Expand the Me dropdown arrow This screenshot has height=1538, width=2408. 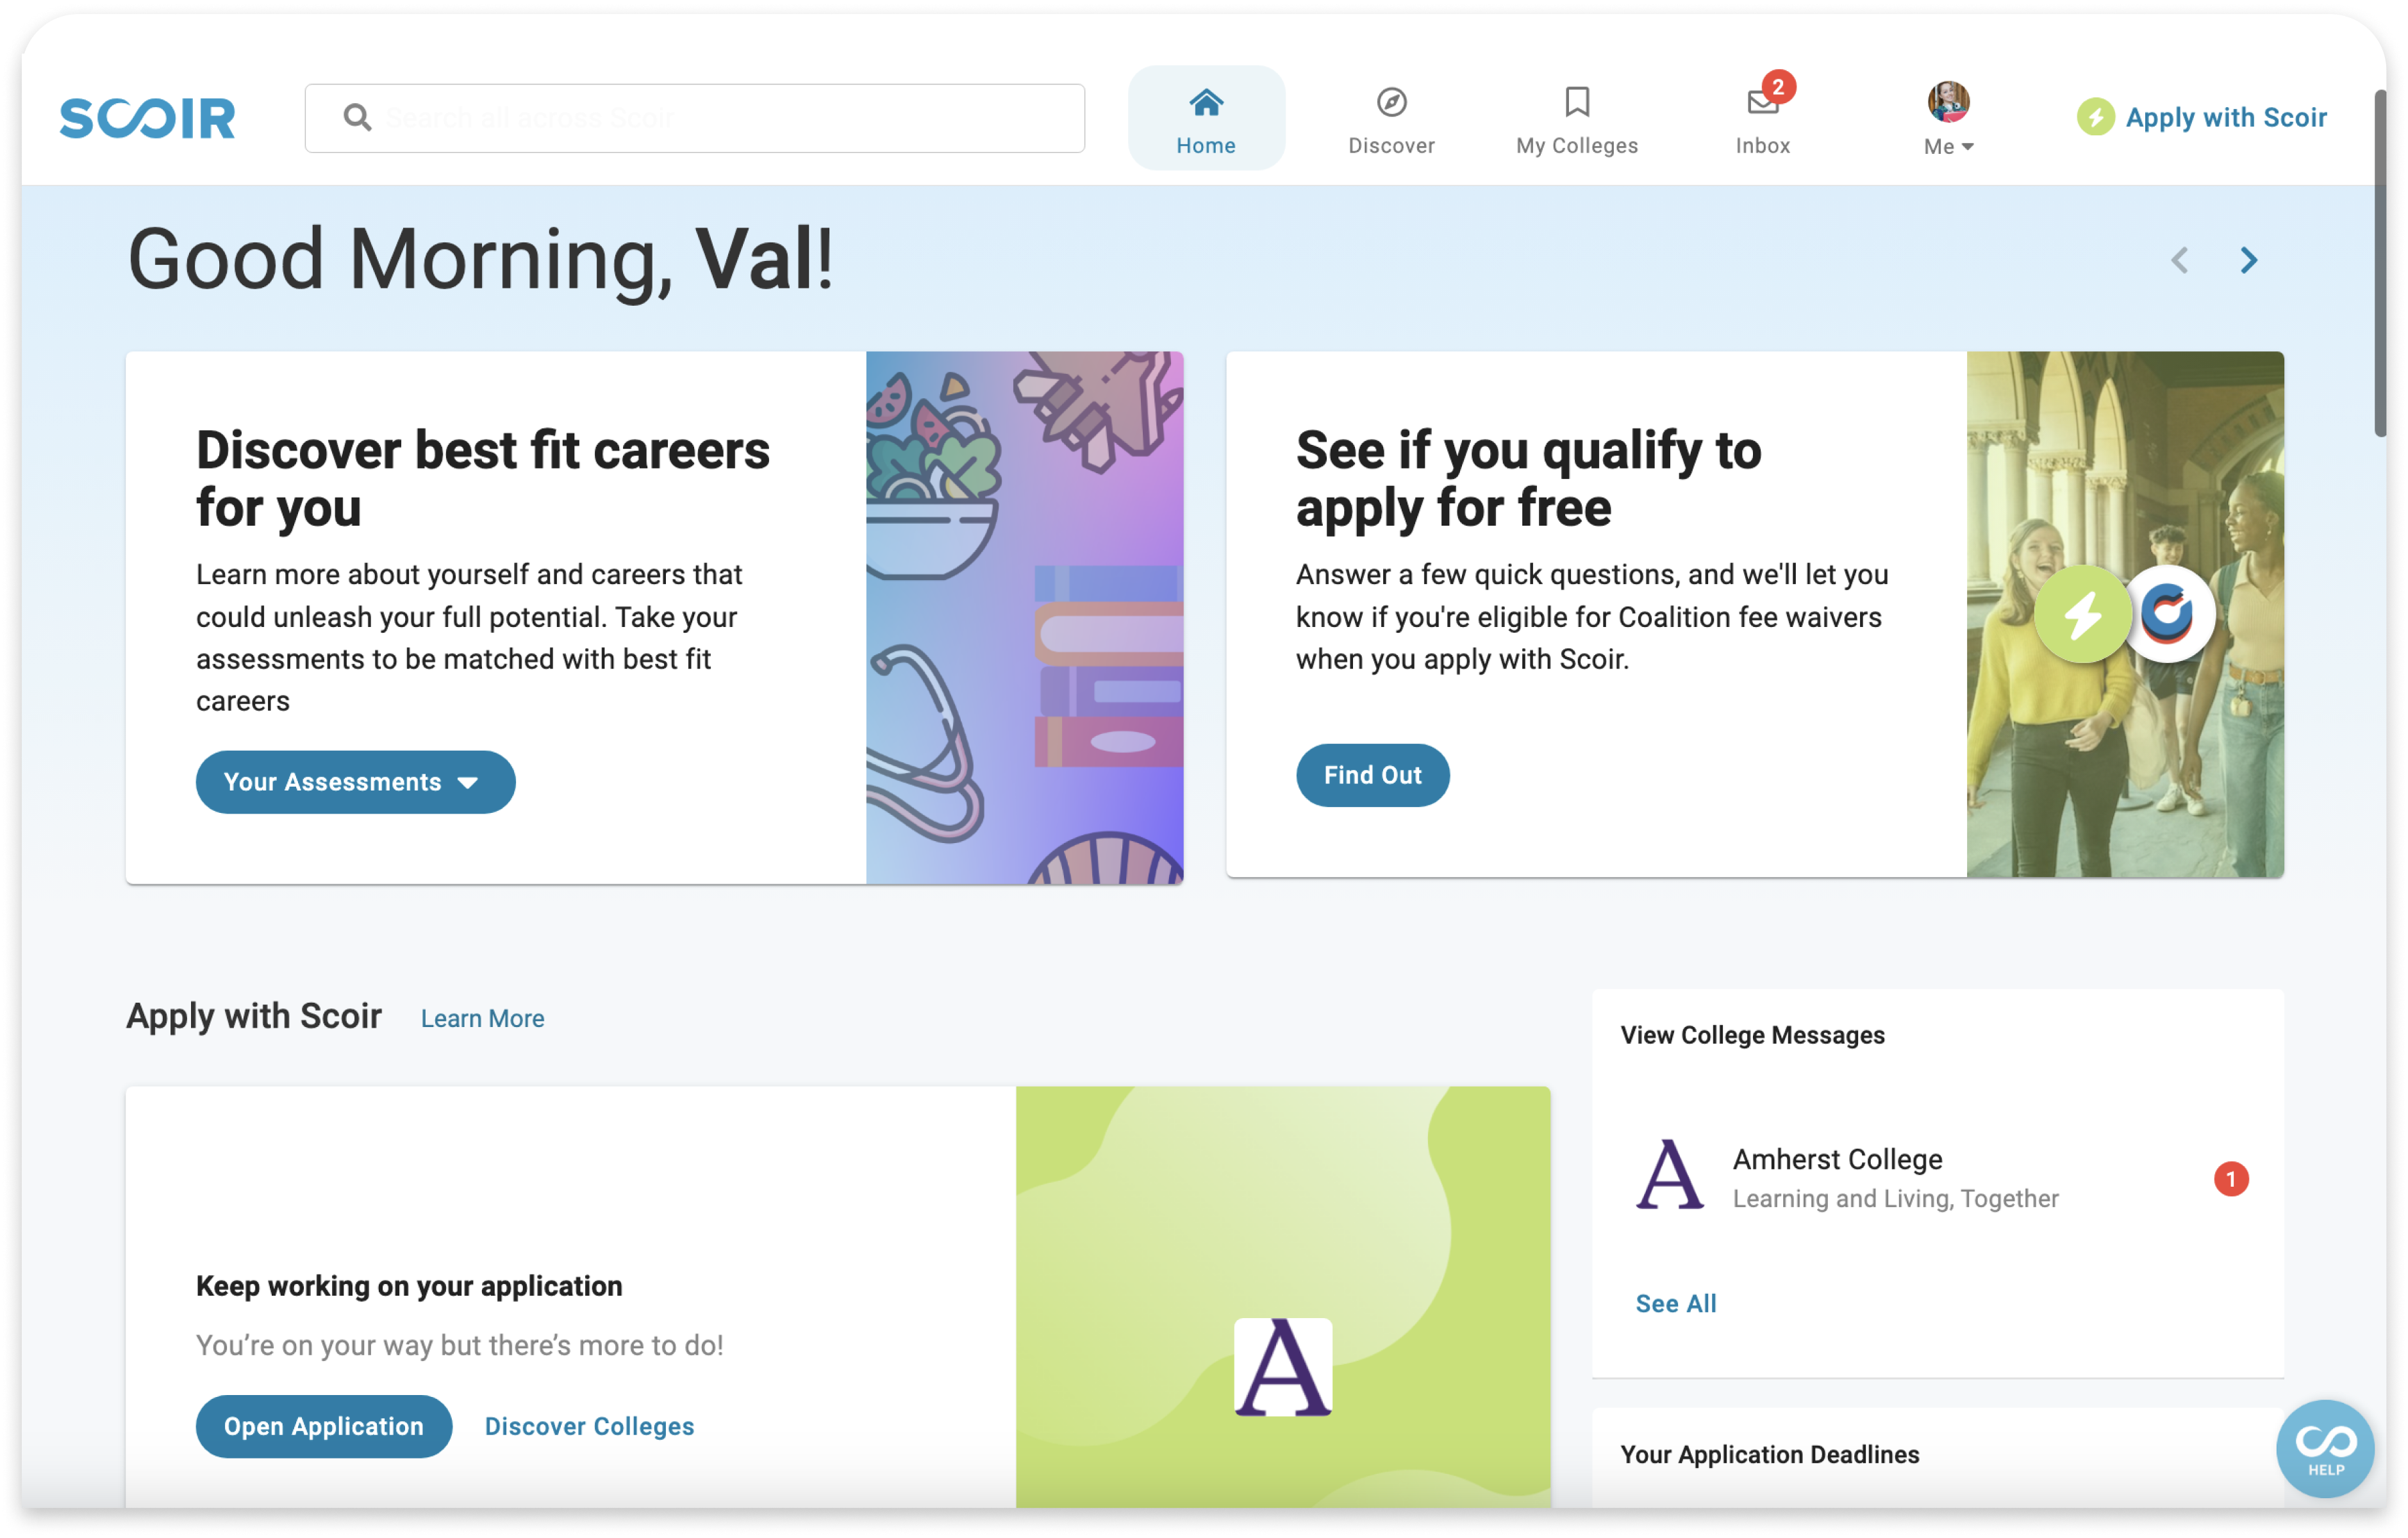(x=1968, y=147)
